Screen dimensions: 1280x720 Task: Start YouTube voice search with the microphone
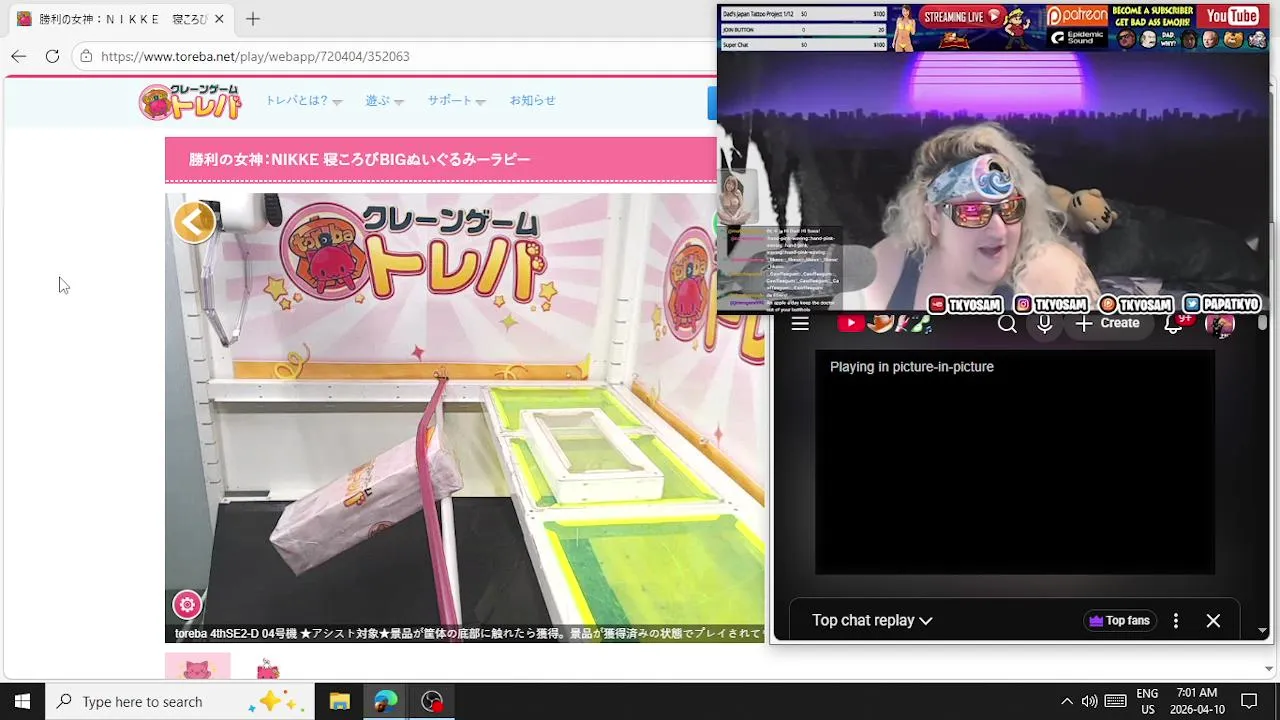(x=1044, y=323)
